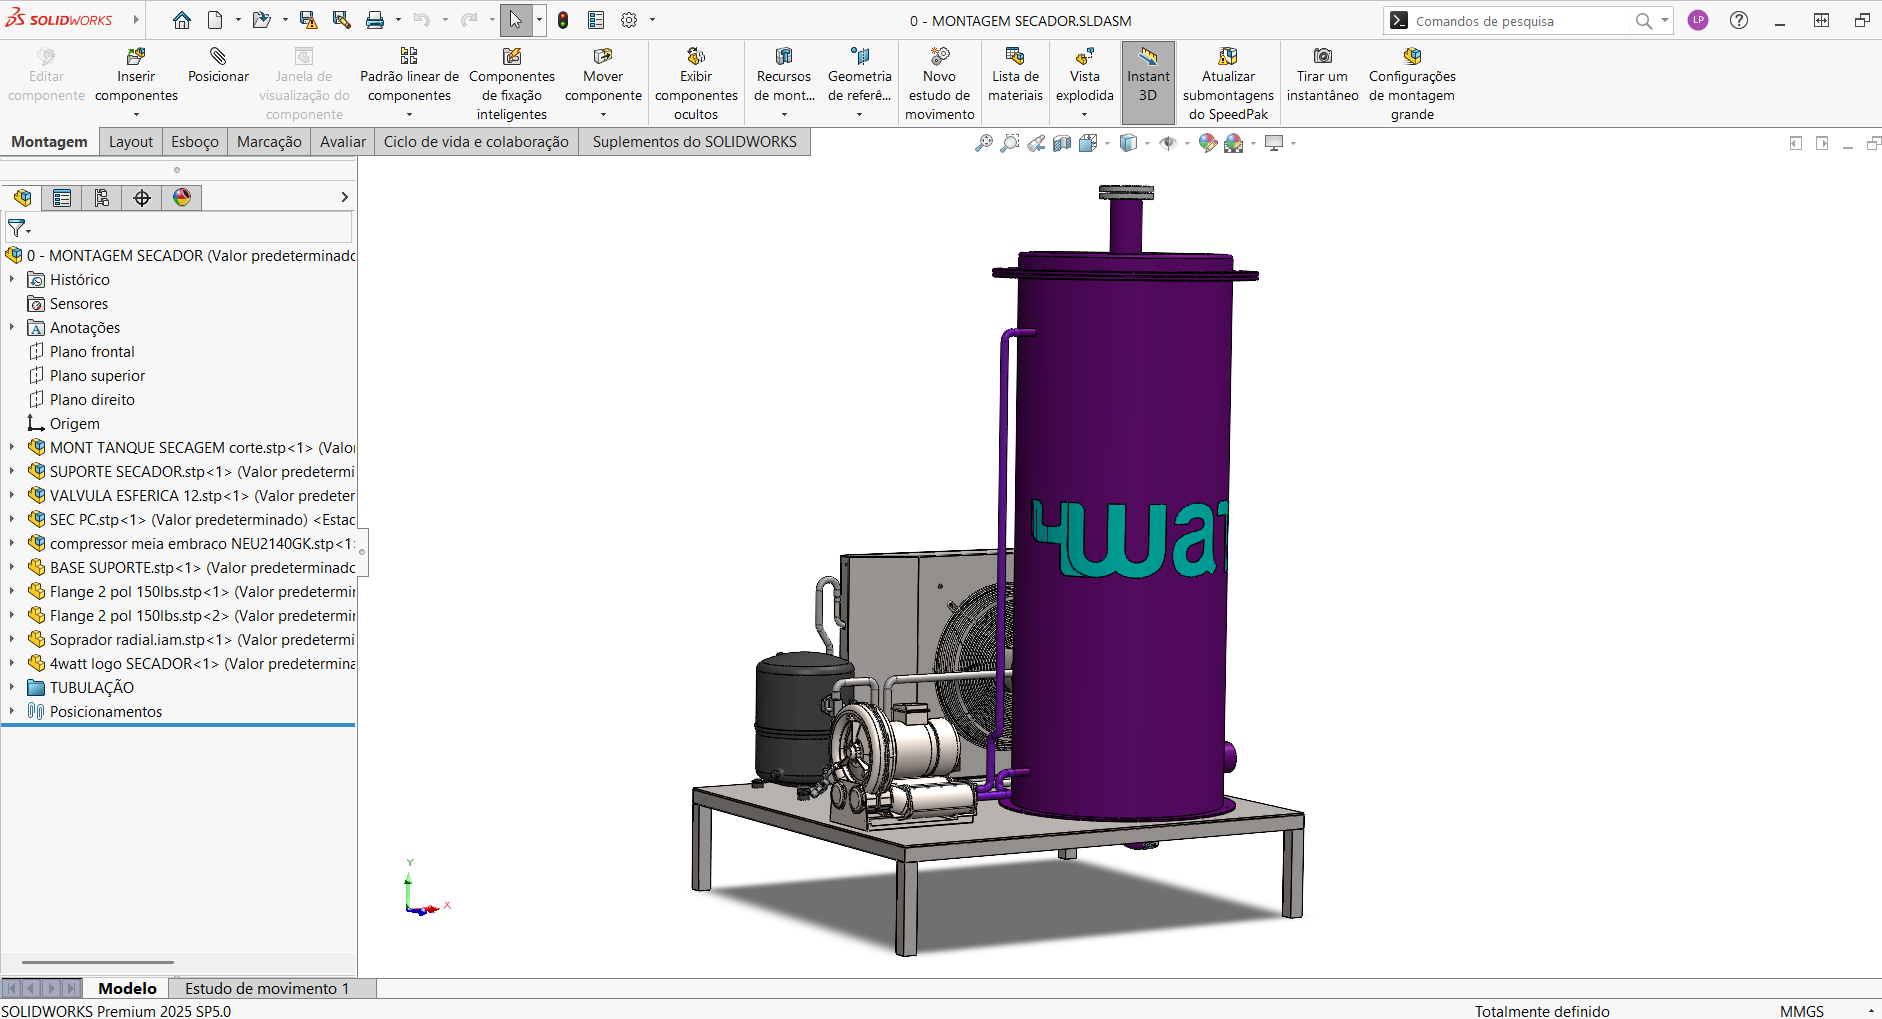Screen dimensions: 1882x1019
Task: Click the MMGS unit system button
Action: 1802,1011
